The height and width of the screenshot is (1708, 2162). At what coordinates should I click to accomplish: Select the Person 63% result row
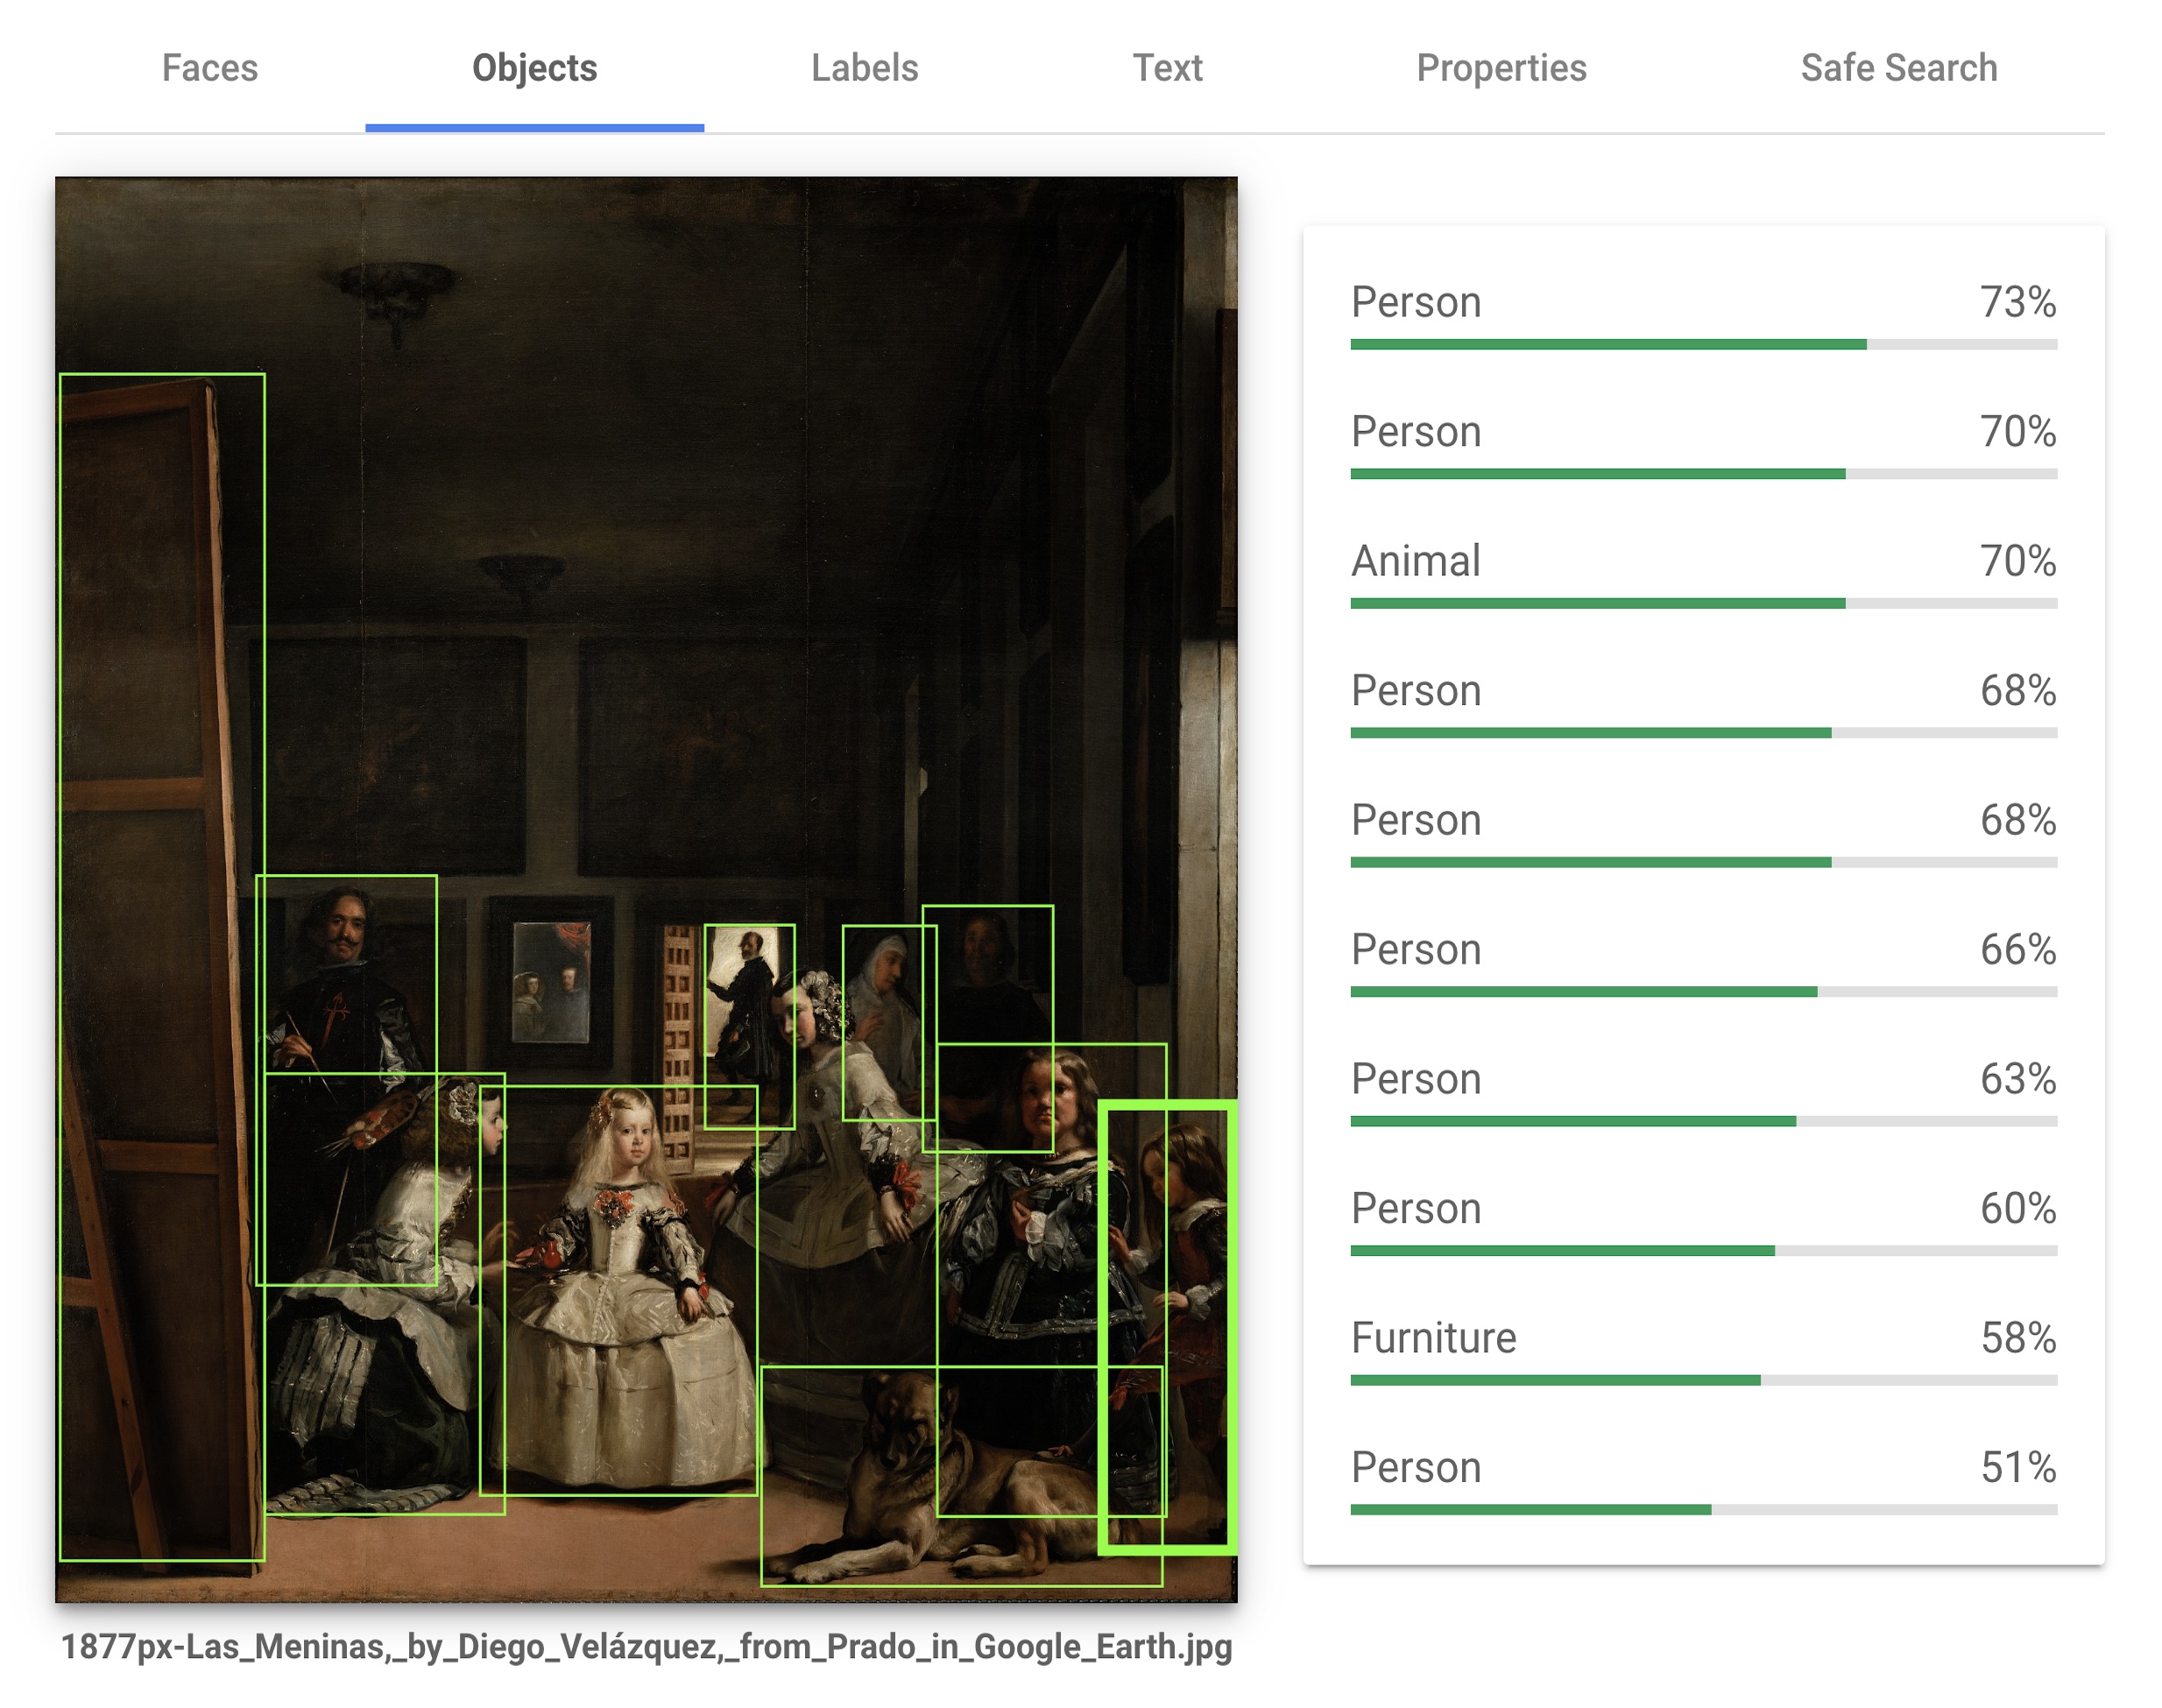pyautogui.click(x=1703, y=1092)
